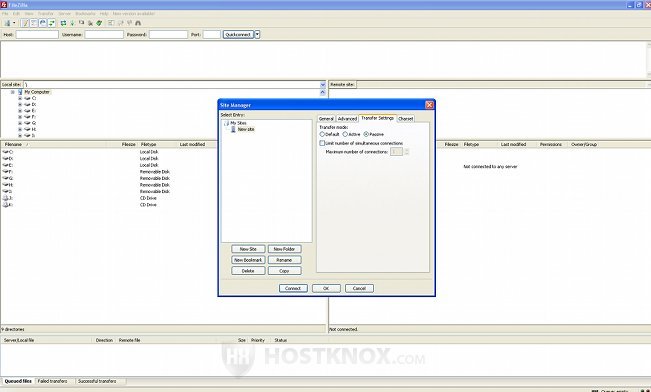Screen dimensions: 651x392
Task: Collapse the My Computer tree node
Action: click(x=12, y=92)
